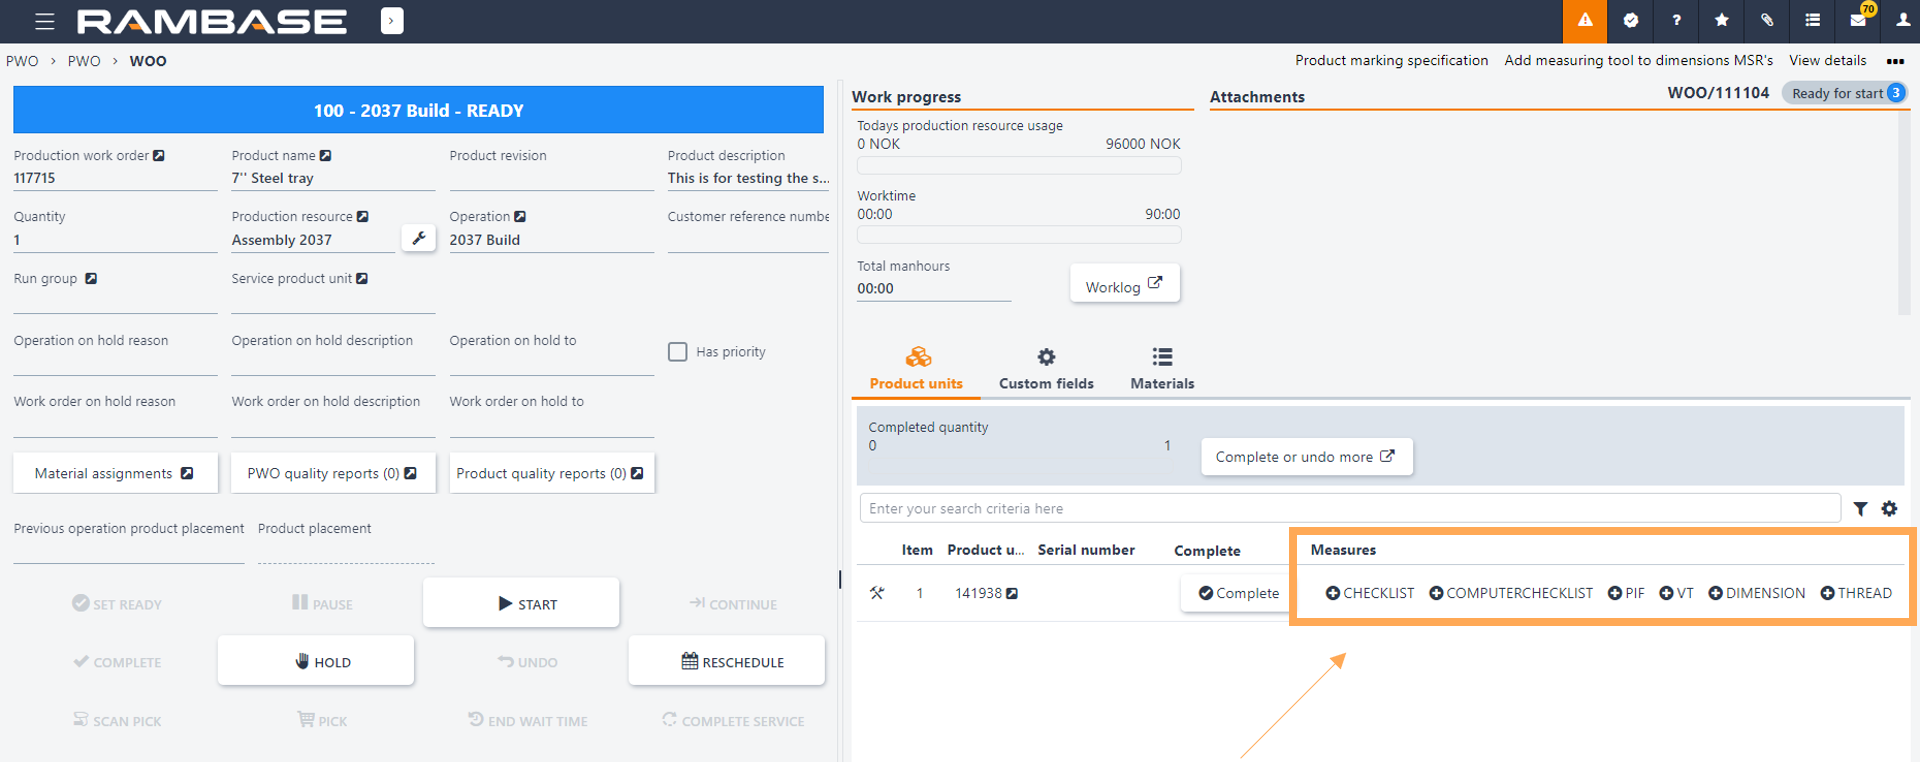Open the Service product unit link icon
Viewport: 1920px width, 762px height.
(362, 278)
